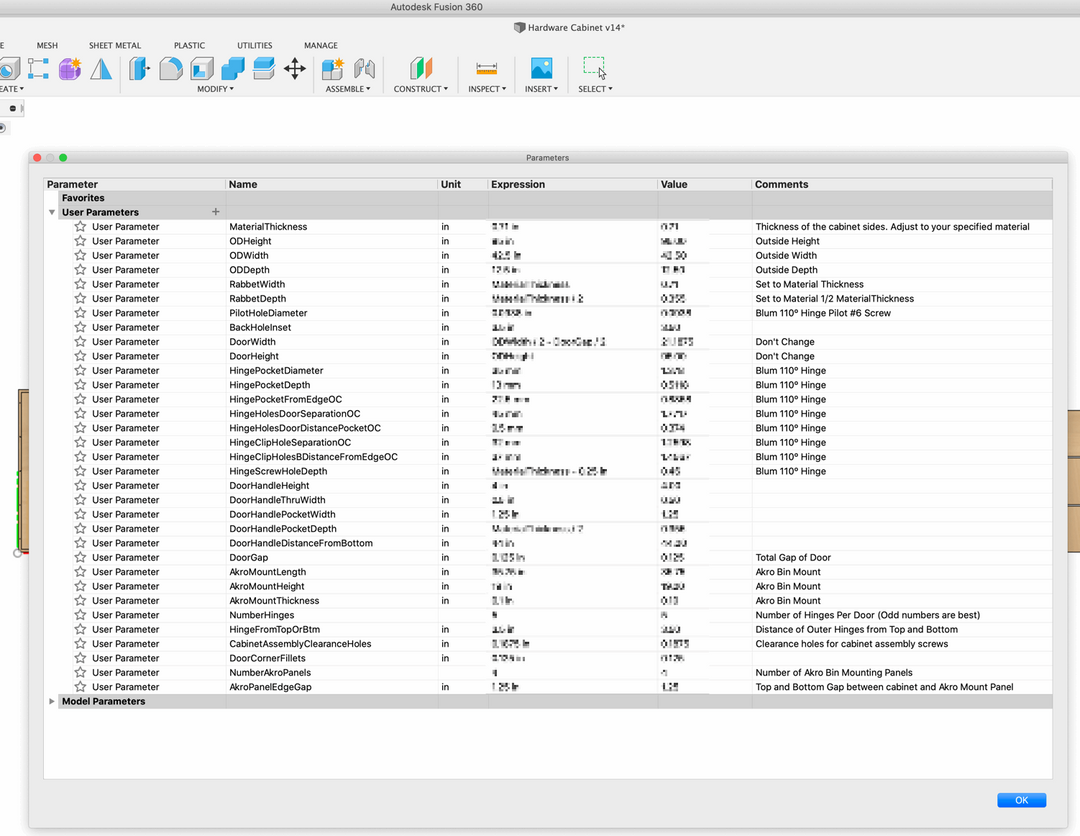Open the SHEET METAL tab
Viewport: 1080px width, 836px height.
115,46
